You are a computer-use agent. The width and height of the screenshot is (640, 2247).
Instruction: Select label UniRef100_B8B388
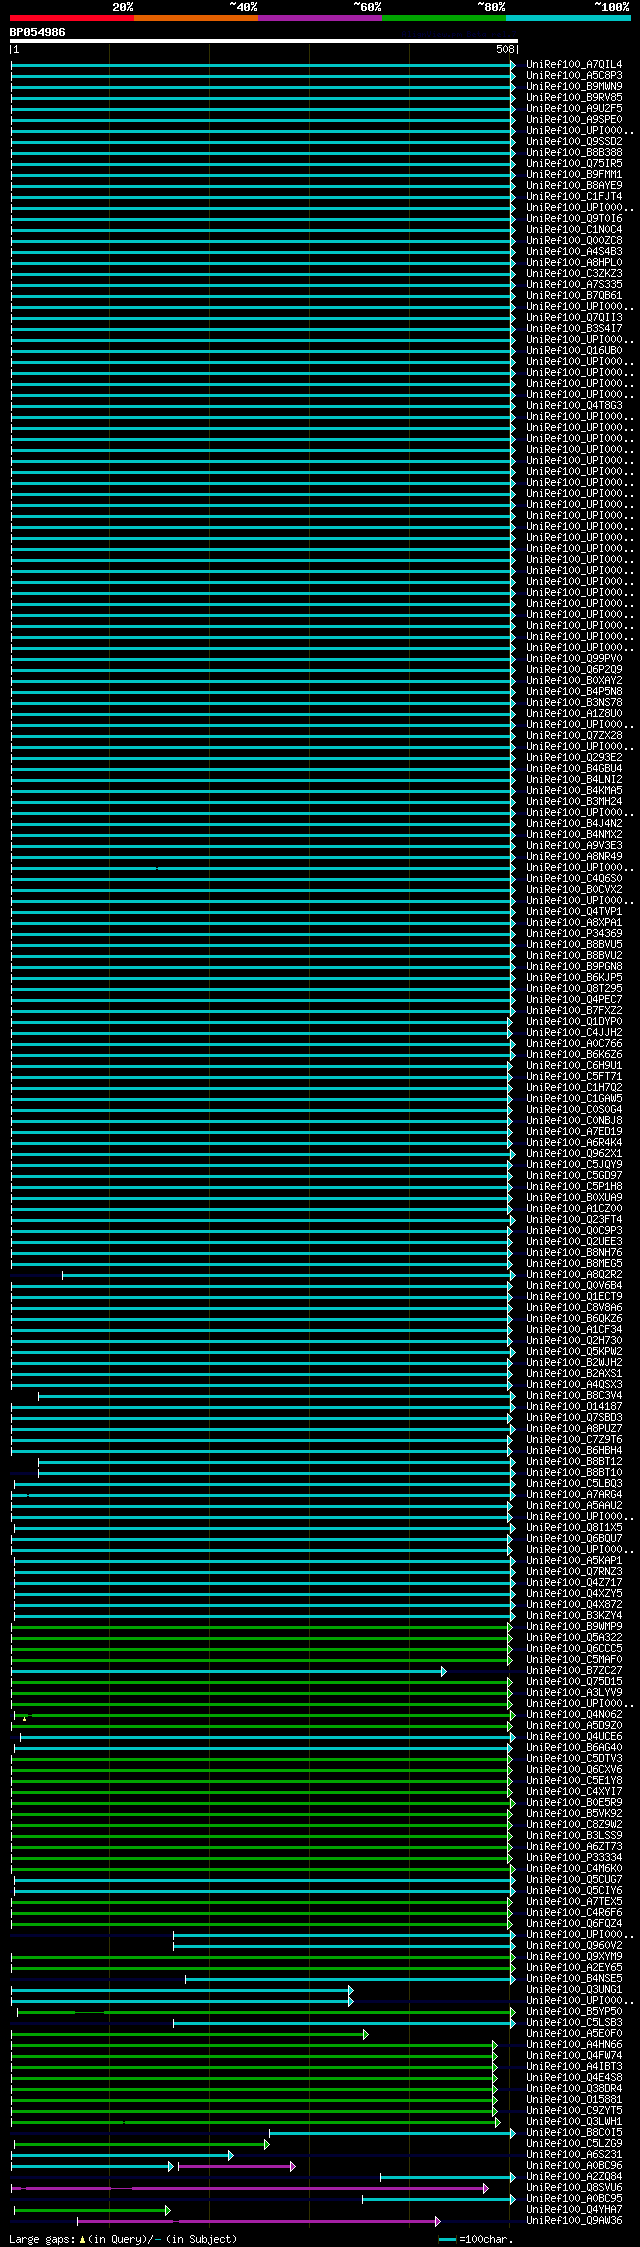(x=574, y=153)
